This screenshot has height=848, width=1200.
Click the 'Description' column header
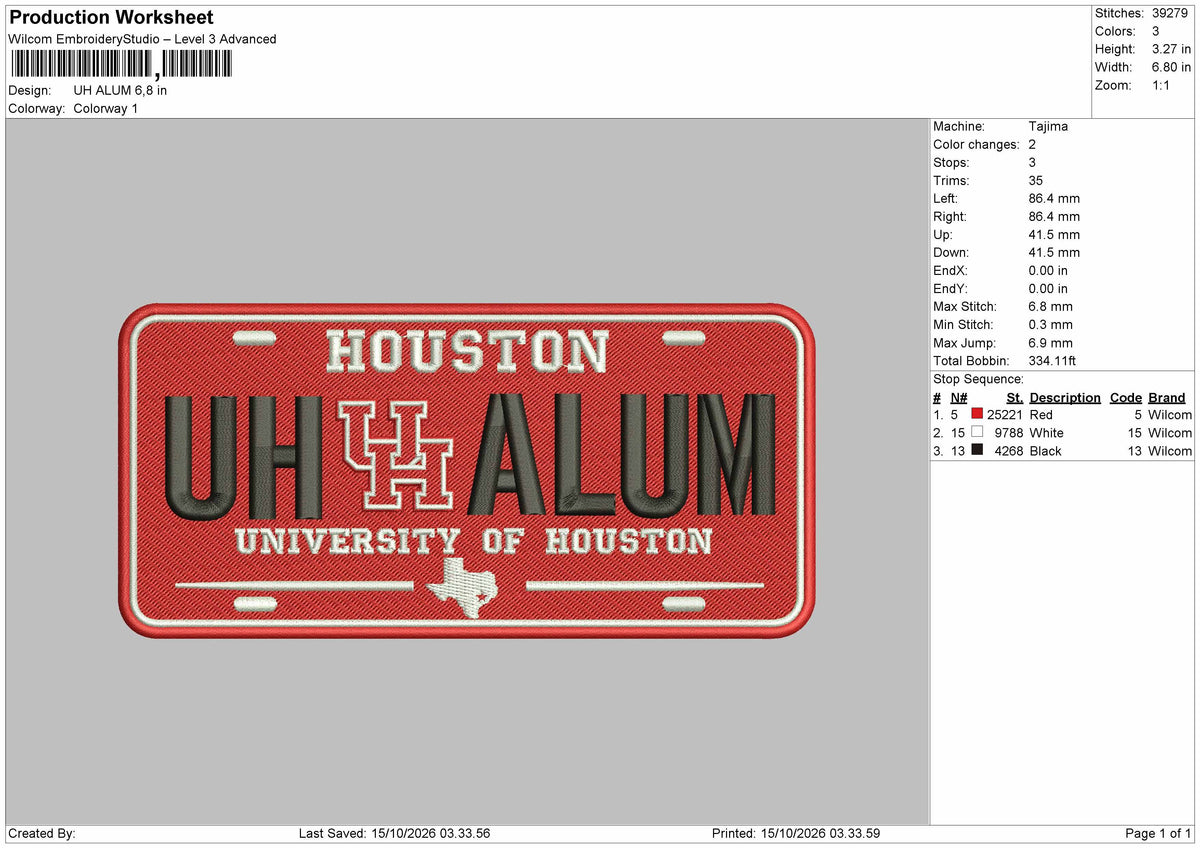[x=1065, y=397]
